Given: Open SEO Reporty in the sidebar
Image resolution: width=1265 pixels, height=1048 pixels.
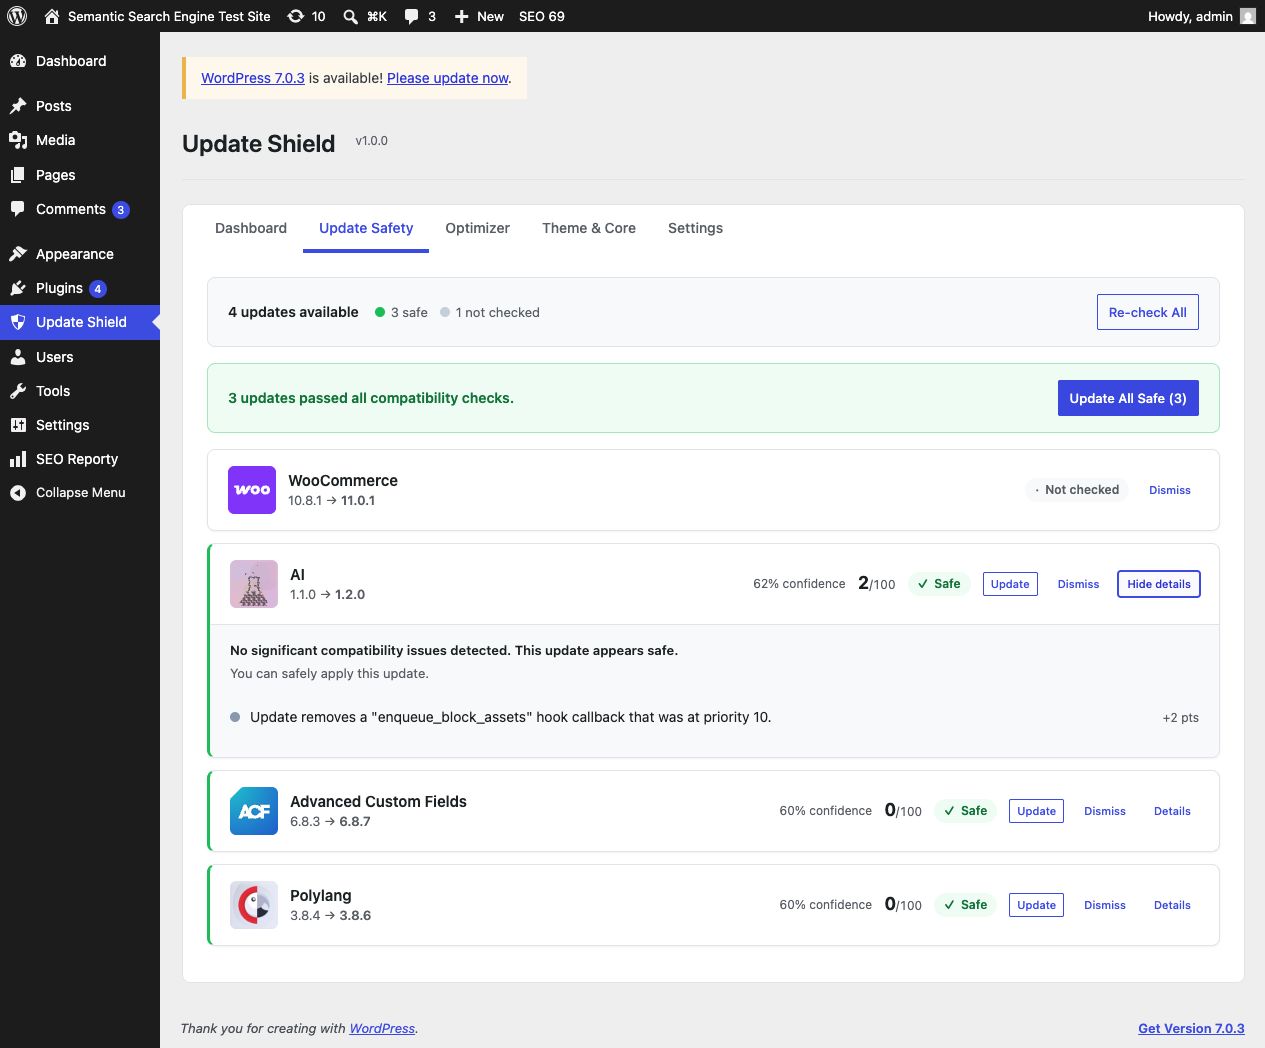Looking at the screenshot, I should click(x=80, y=459).
